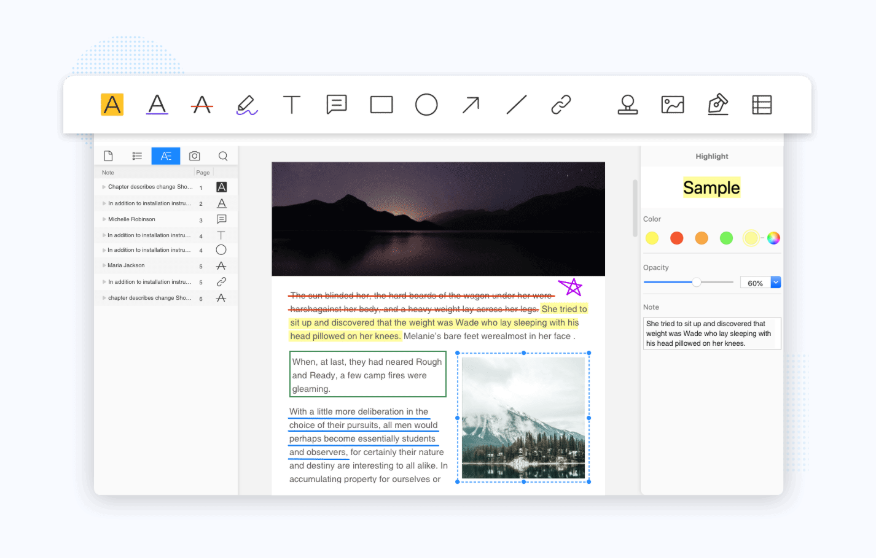Switch to the page thumbnails sidebar tab
The image size is (876, 558).
(x=108, y=156)
